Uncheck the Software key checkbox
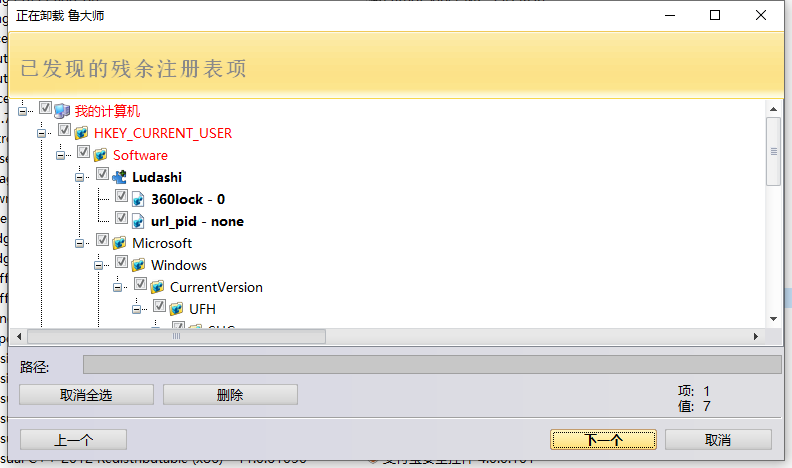Viewport: 792px width, 468px height. (x=83, y=152)
